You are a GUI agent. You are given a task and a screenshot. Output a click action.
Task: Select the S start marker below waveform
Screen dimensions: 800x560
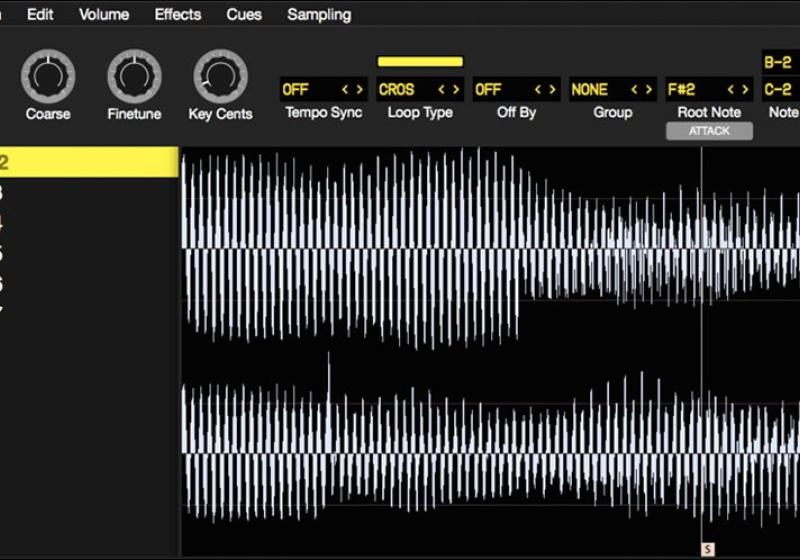(708, 549)
